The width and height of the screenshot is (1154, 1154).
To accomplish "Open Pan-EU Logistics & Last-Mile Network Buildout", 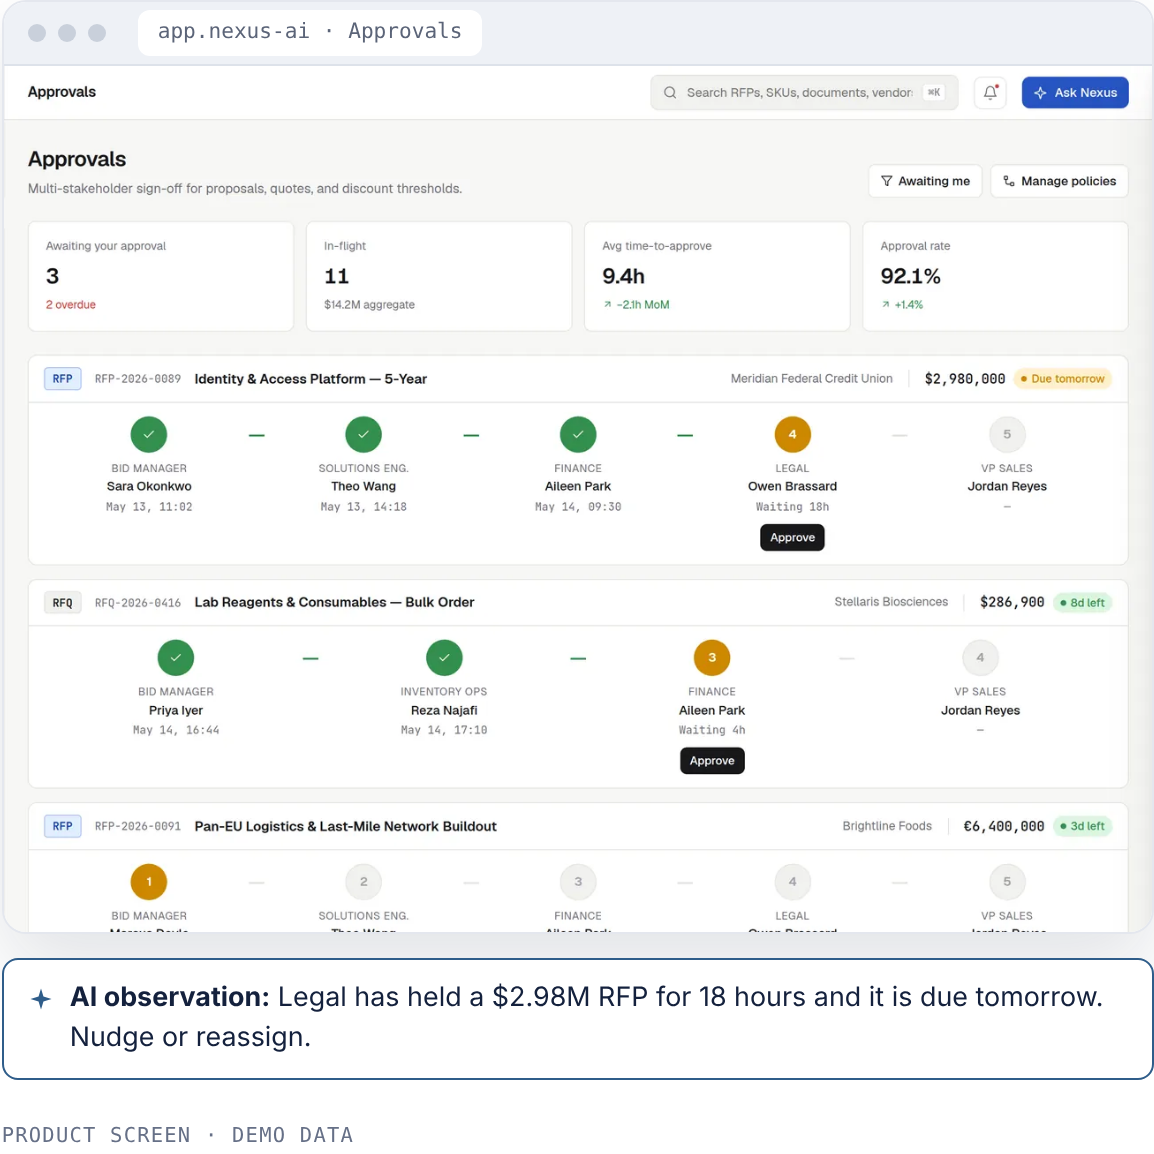I will click(345, 826).
